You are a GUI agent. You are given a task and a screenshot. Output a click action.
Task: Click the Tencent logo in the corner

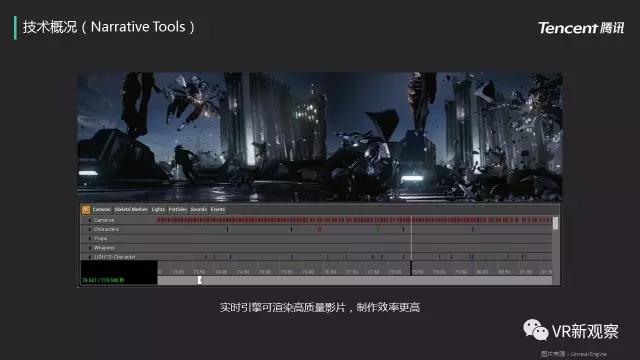click(581, 28)
